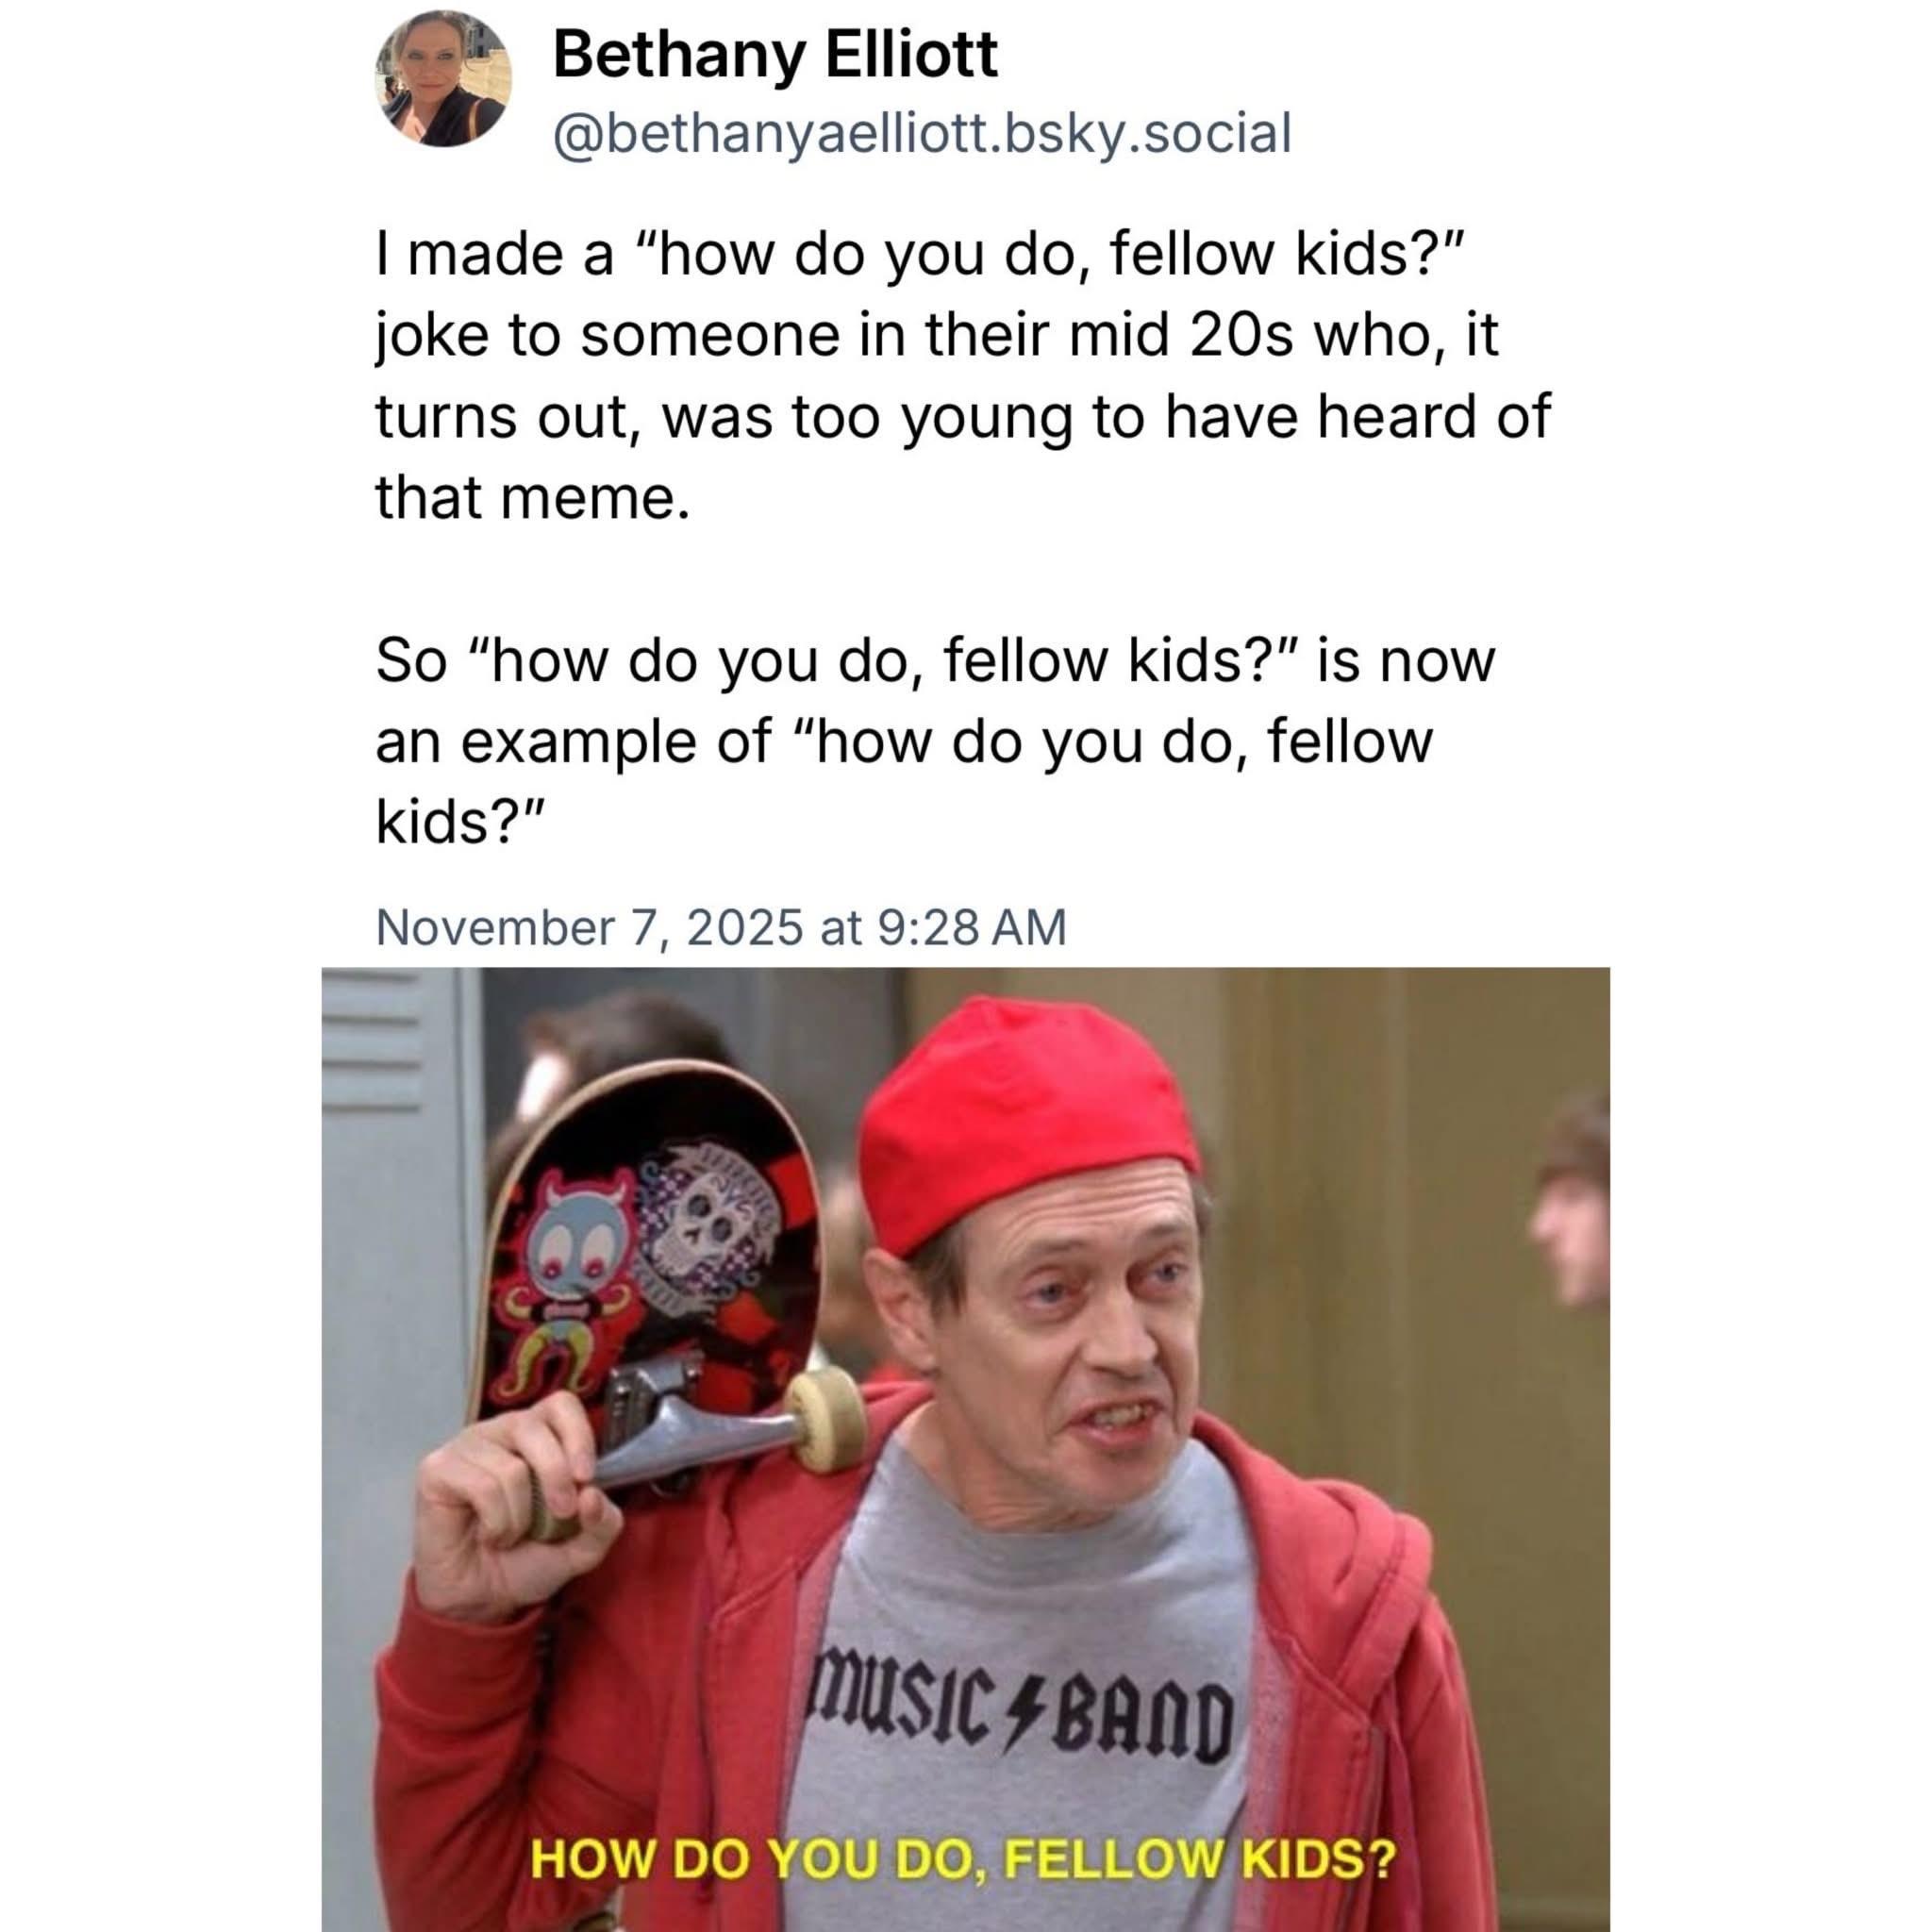Click the words "that meme." in the post
The width and height of the screenshot is (1932, 1932).
(x=532, y=498)
